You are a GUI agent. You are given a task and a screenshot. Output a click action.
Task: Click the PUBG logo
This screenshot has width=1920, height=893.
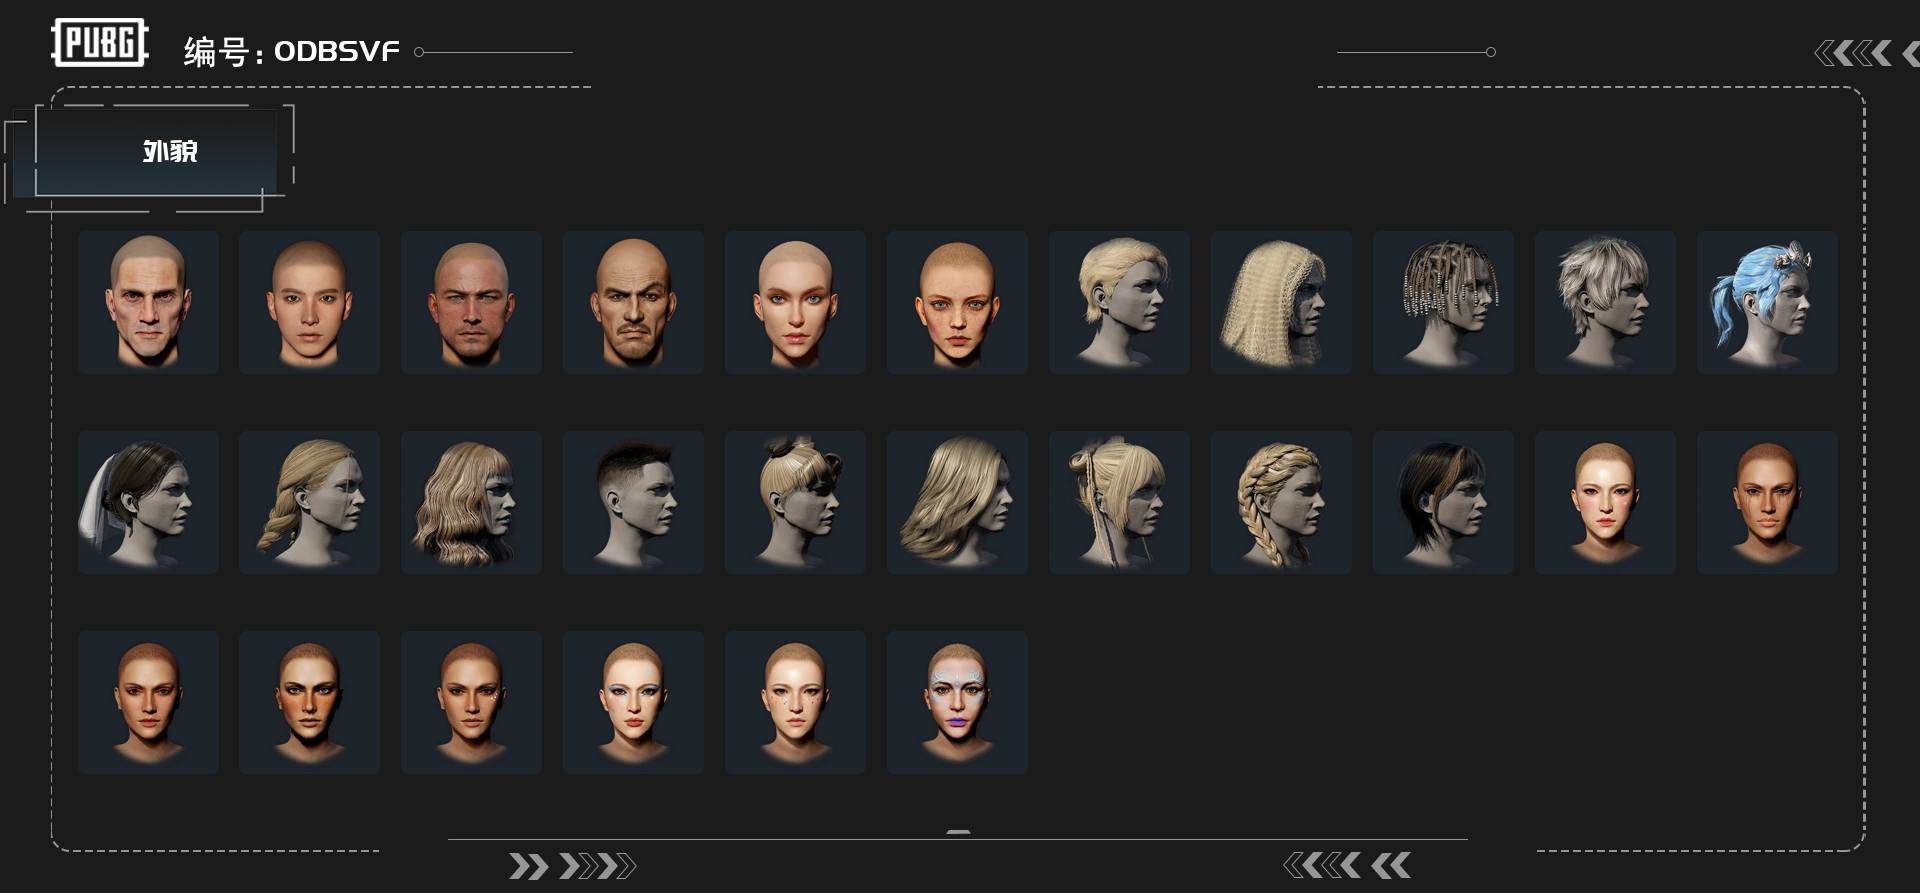coord(100,43)
